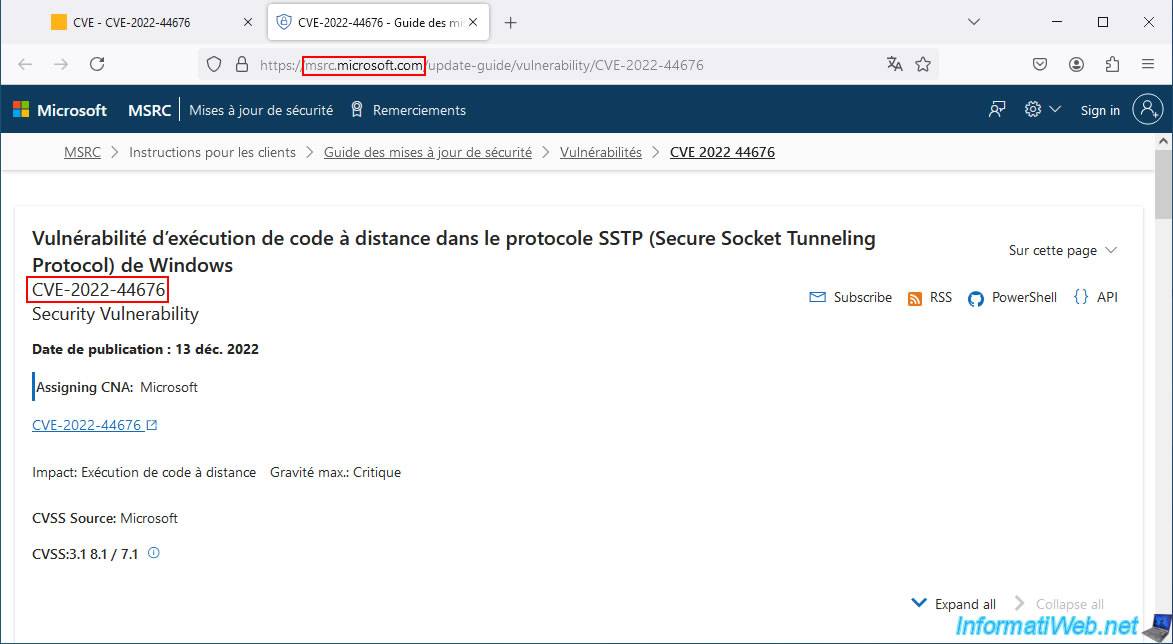Viewport: 1173px width, 644px height.
Task: Switch to the 'CVE - CVE-2022-44676' tab
Action: [x=140, y=22]
